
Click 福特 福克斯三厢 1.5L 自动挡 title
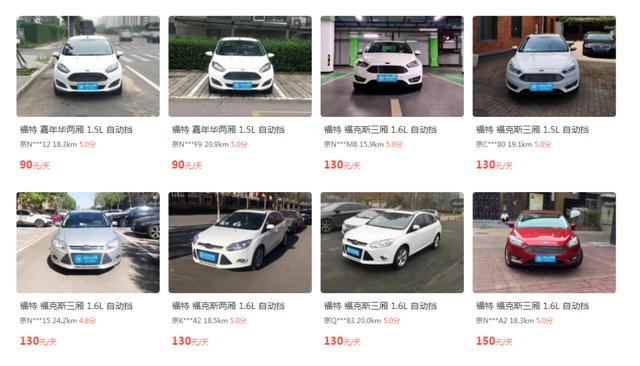click(532, 130)
